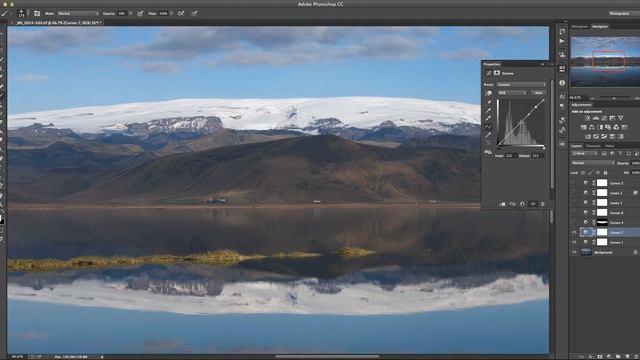Screen dimensions: 640x360
Task: Add a Curves adjustment from Adjustments panel
Action: pos(604,118)
